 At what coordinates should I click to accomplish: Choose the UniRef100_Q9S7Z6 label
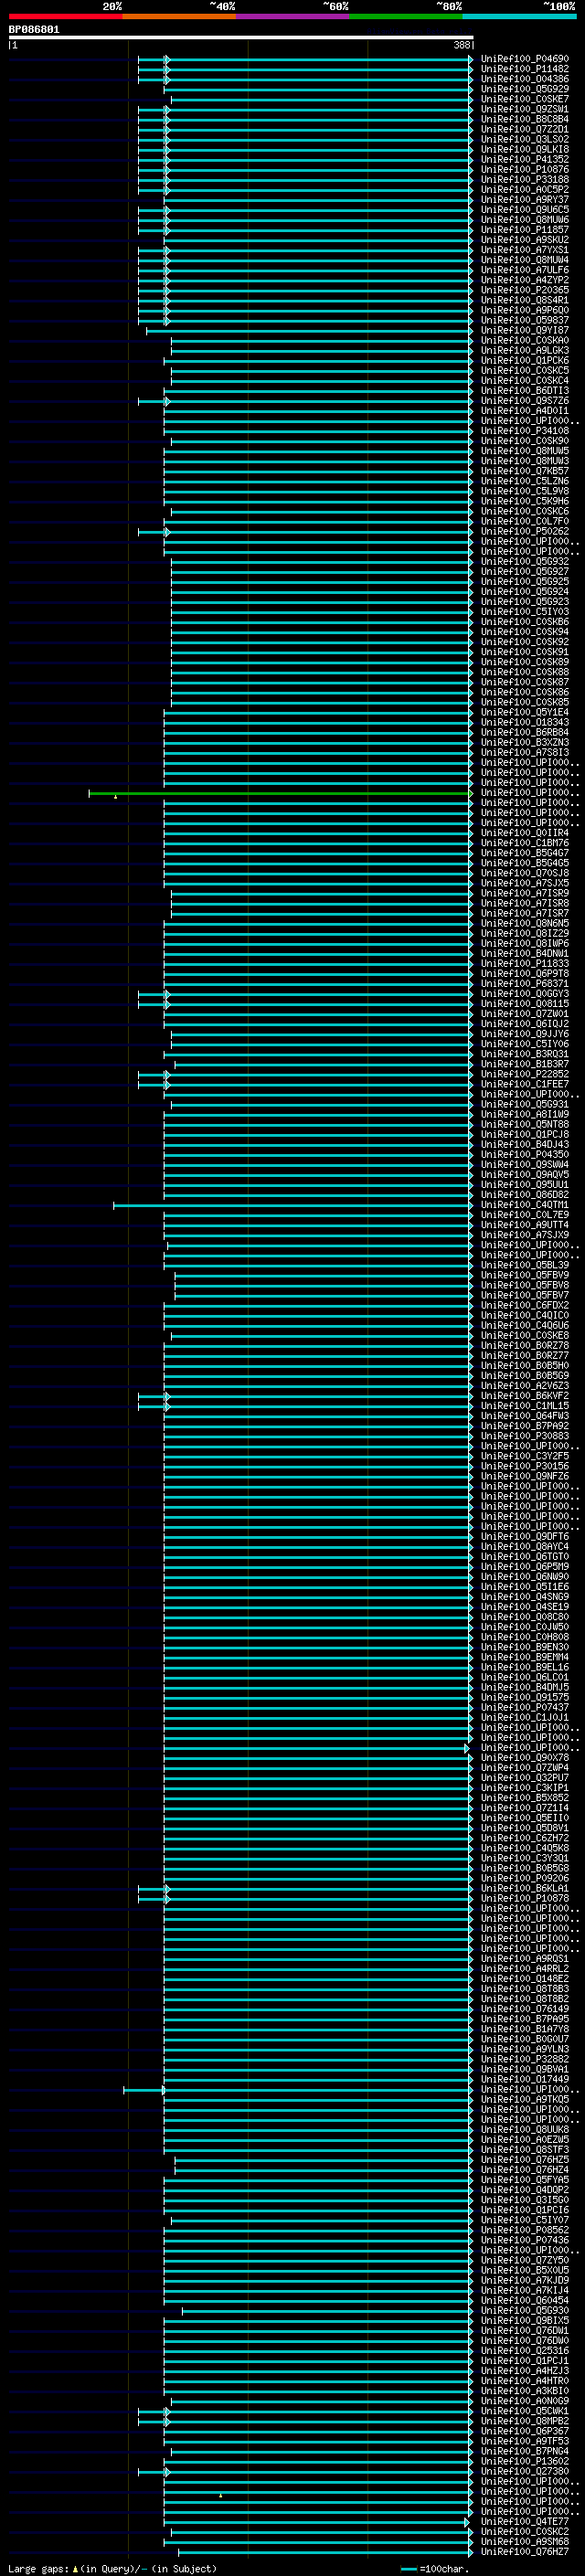tap(525, 401)
